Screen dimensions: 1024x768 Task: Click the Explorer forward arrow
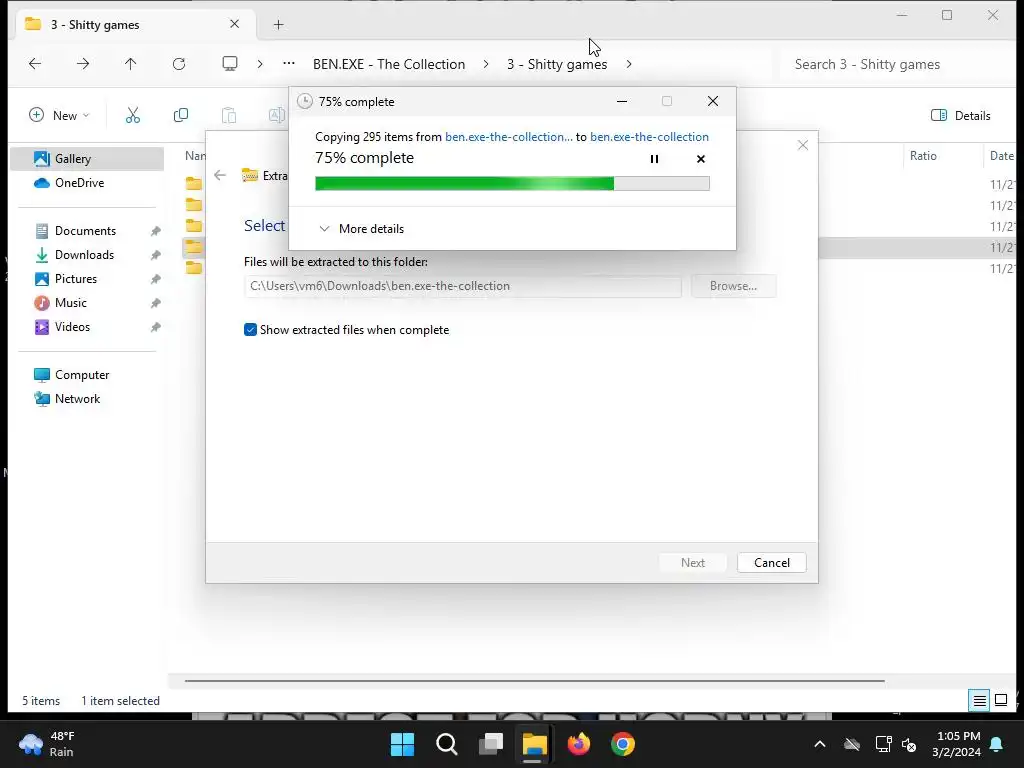(83, 63)
